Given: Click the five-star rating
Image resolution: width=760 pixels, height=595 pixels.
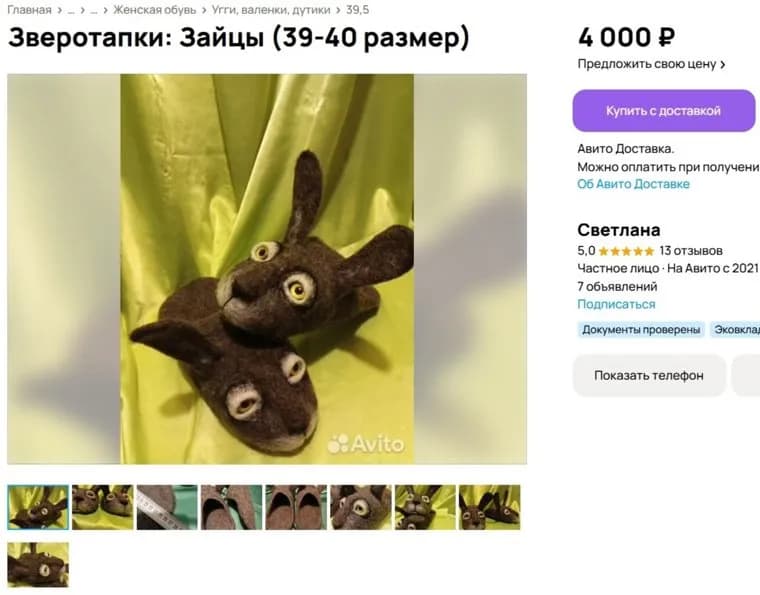Looking at the screenshot, I should tap(626, 251).
